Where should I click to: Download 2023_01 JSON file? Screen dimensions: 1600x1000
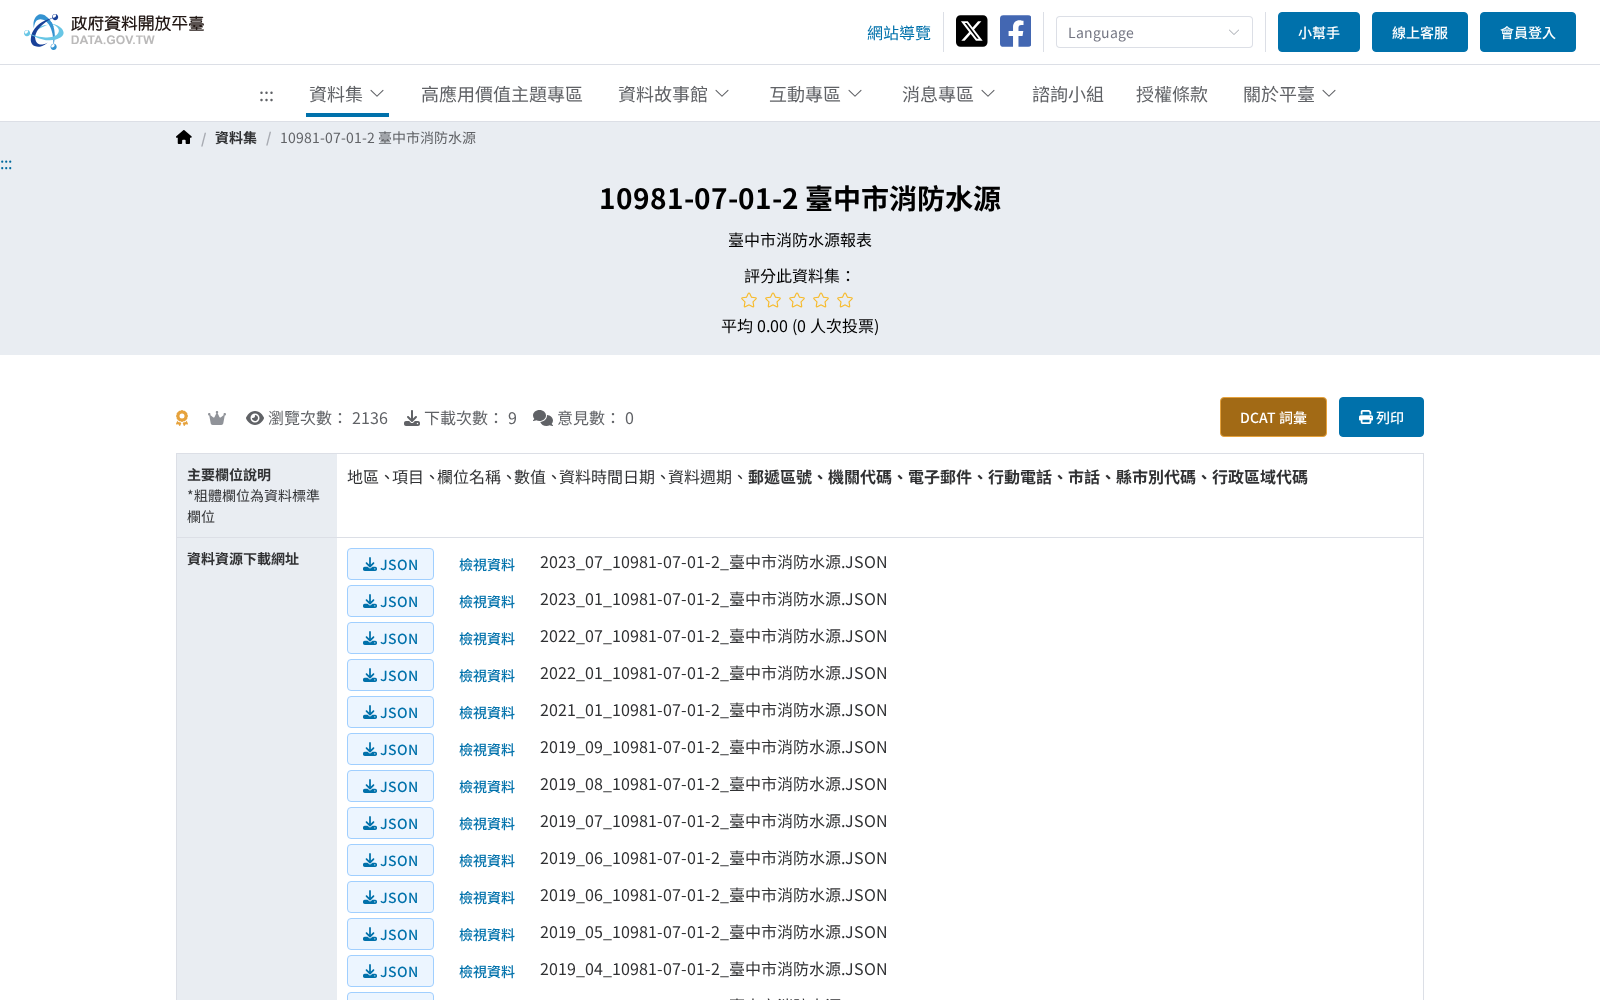tap(390, 601)
